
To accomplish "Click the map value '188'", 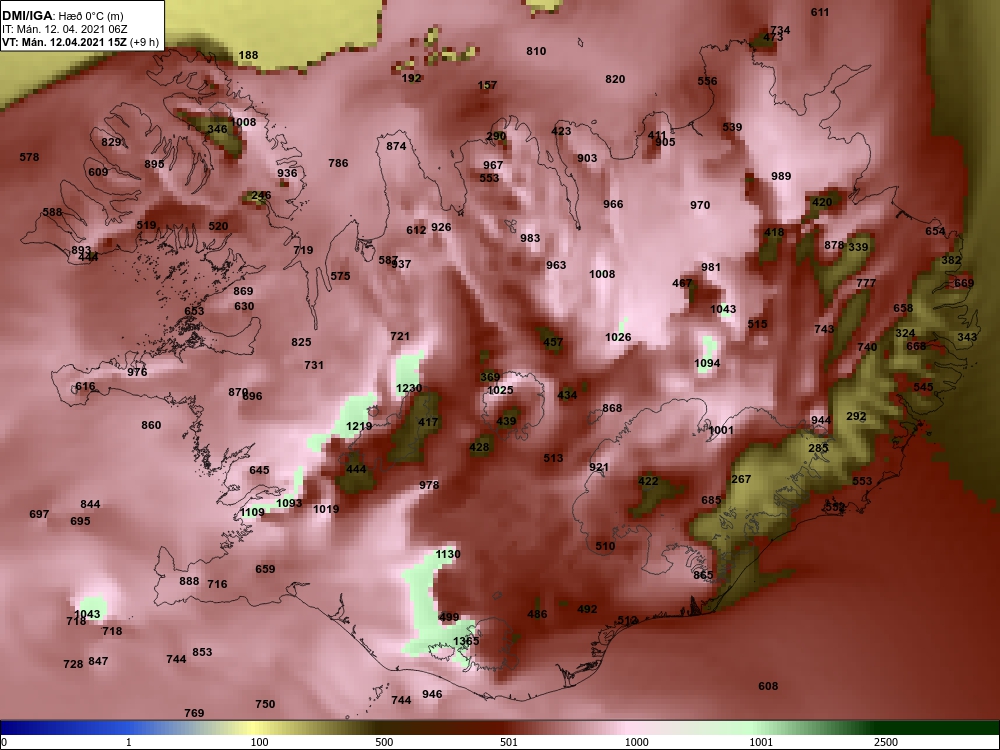I will point(248,55).
